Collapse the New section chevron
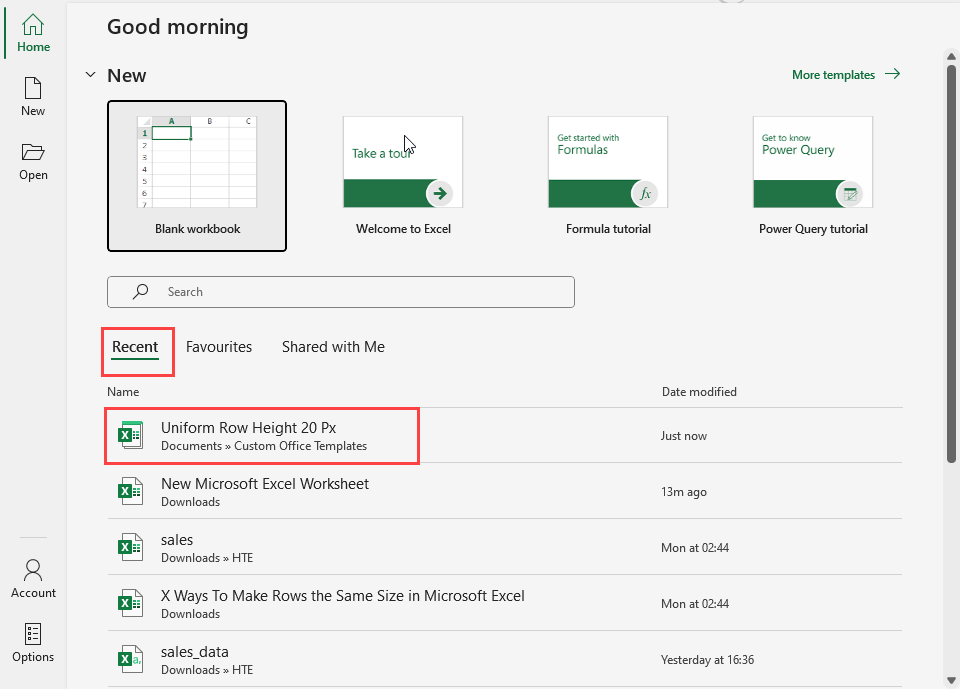Viewport: 960px width, 689px height. point(91,75)
